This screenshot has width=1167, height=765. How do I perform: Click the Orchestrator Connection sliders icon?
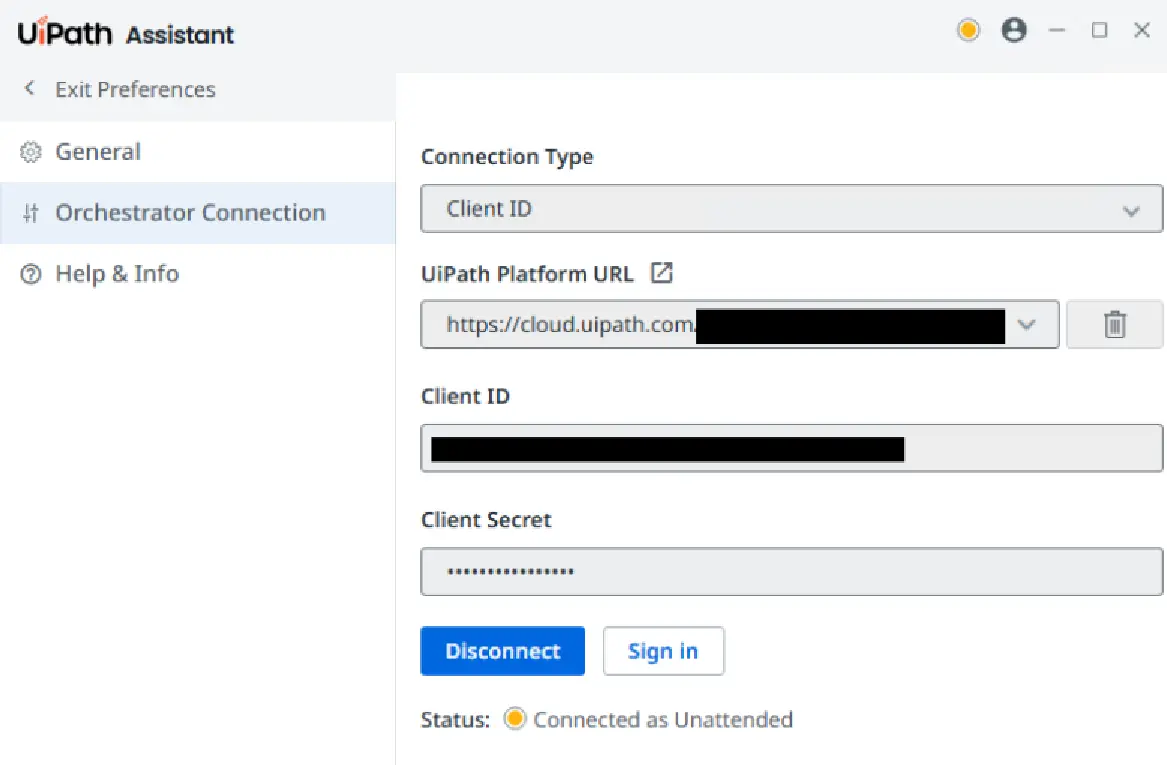coord(31,213)
